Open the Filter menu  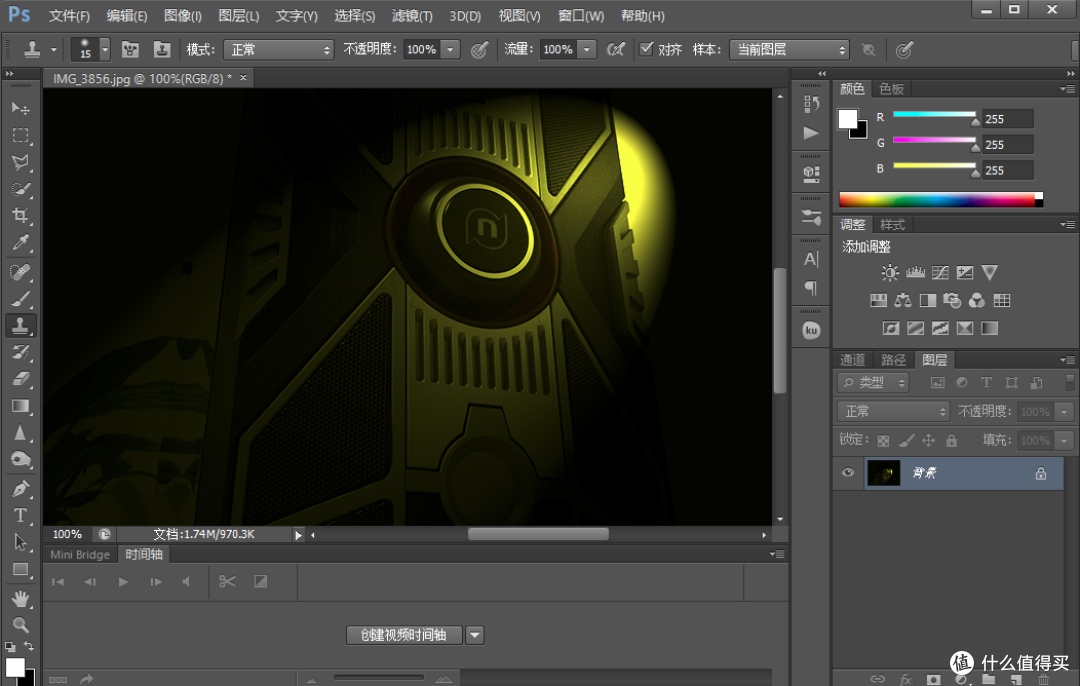tap(412, 16)
